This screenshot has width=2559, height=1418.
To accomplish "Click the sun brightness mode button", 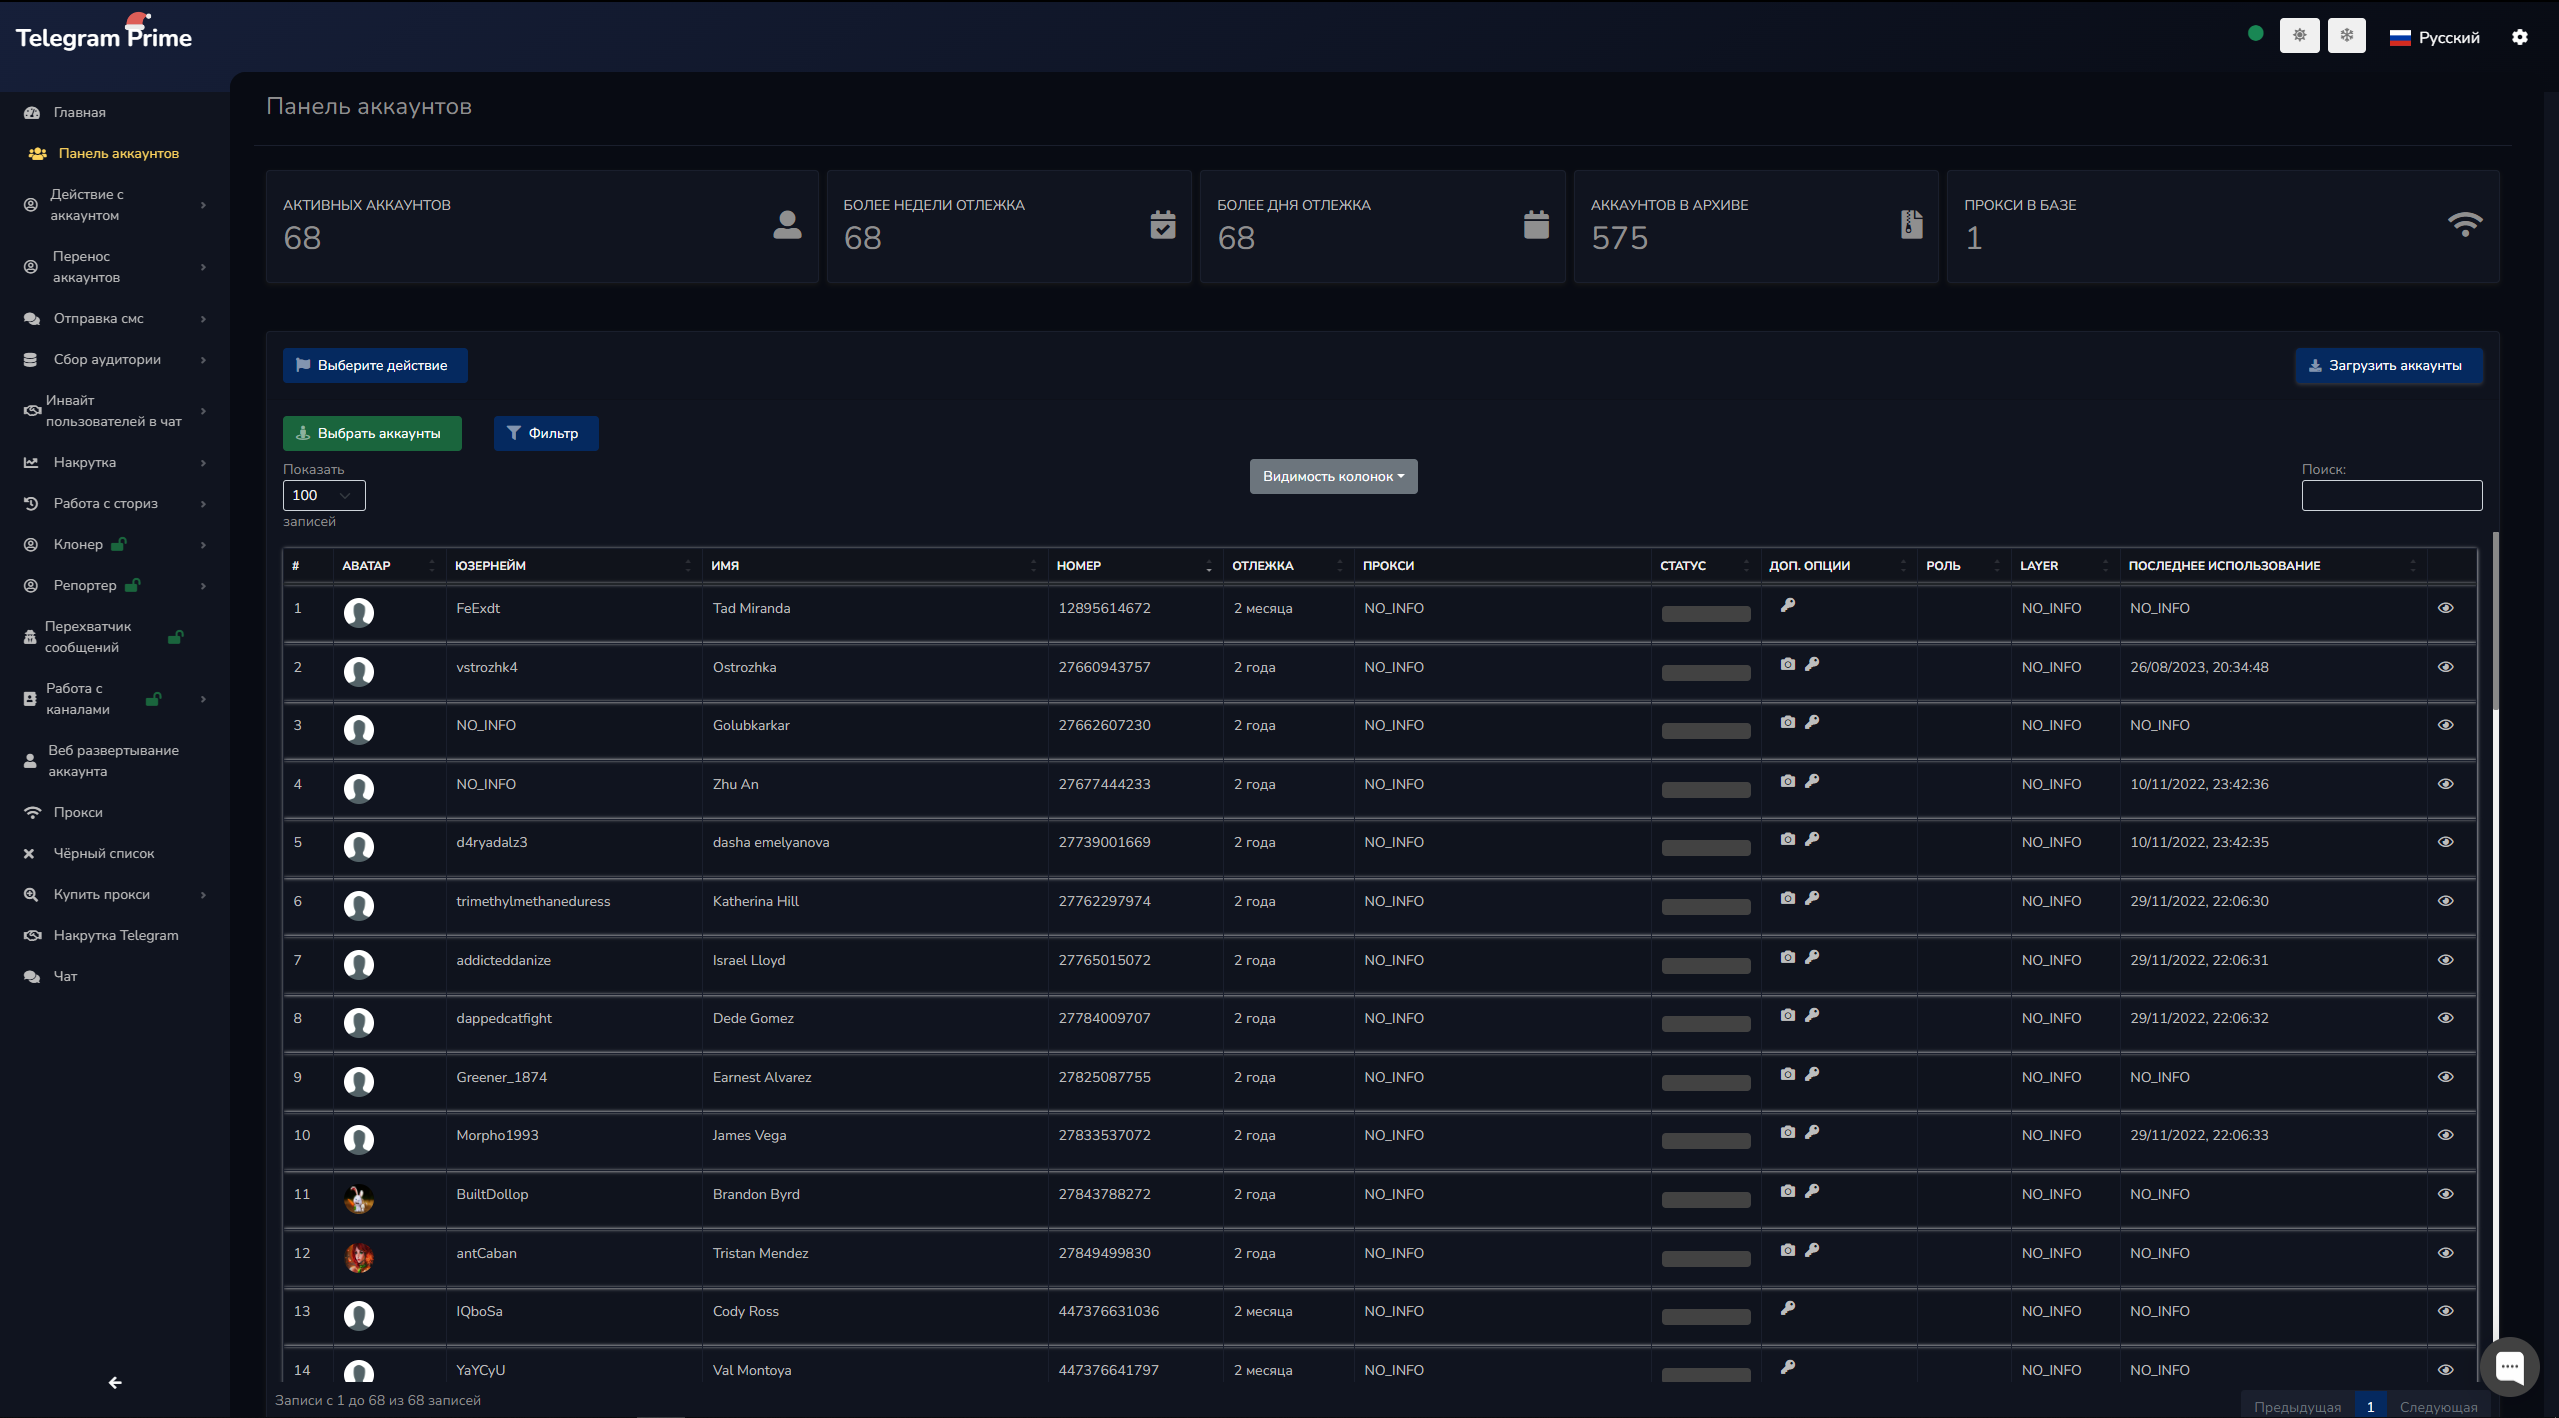I will [2299, 36].
